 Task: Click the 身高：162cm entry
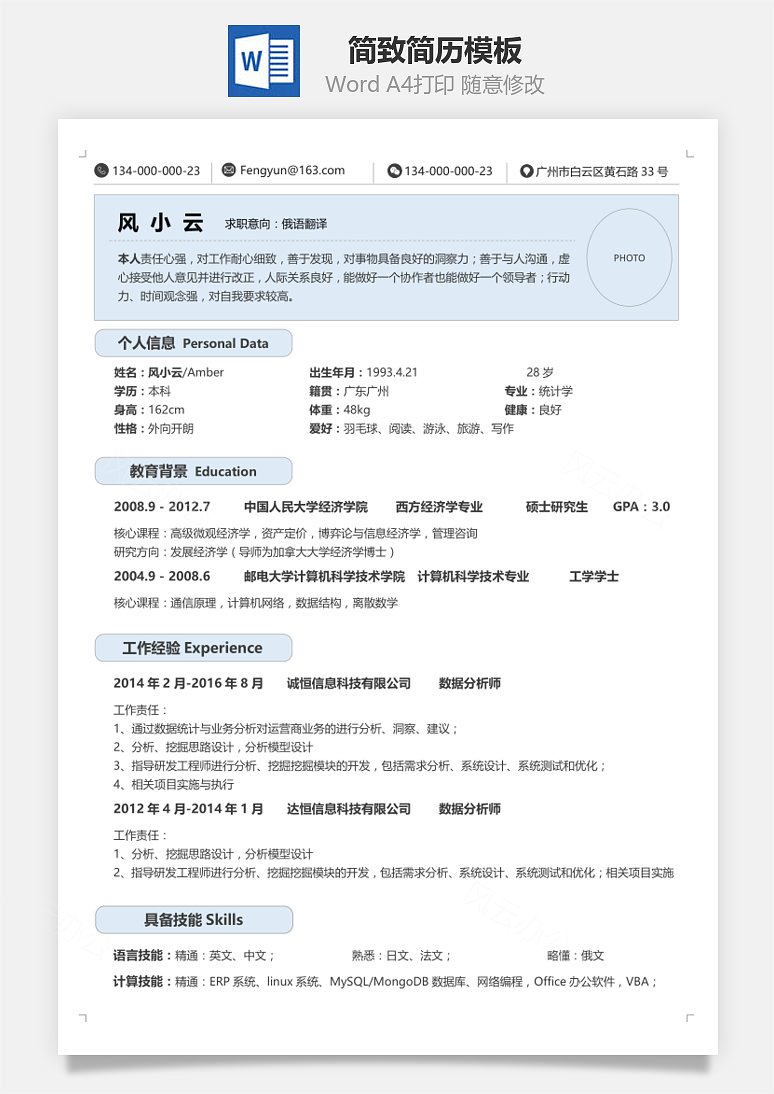[149, 410]
